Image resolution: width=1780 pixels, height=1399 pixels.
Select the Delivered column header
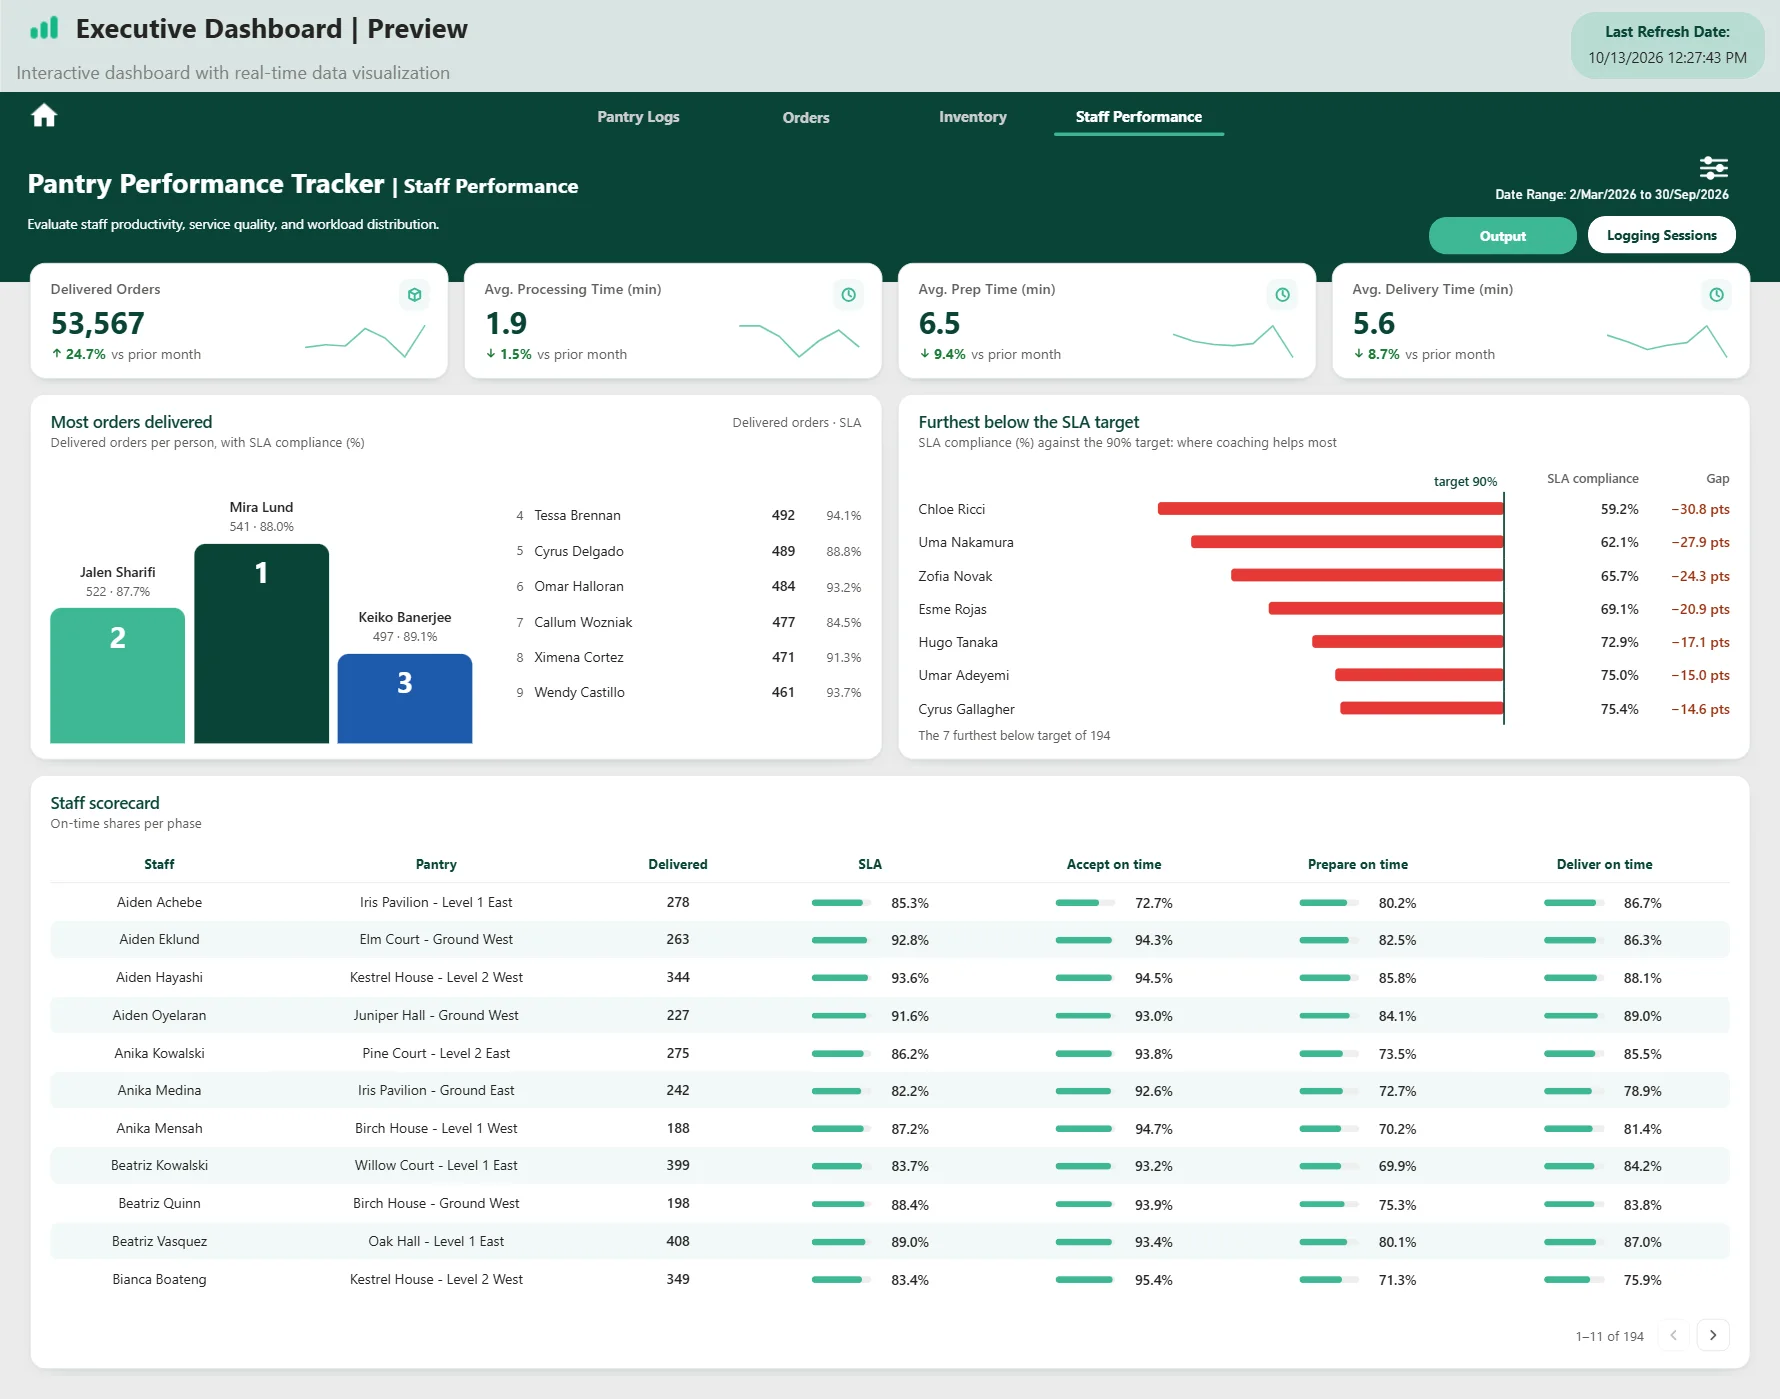pyautogui.click(x=678, y=864)
